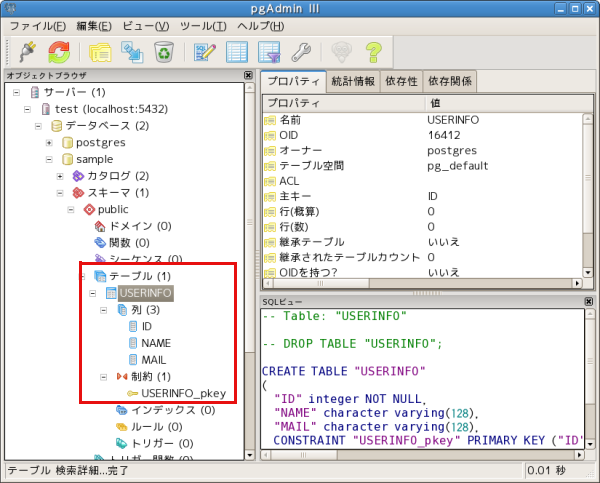Click the 値 column header
Image resolution: width=600 pixels, height=483 pixels.
509,103
